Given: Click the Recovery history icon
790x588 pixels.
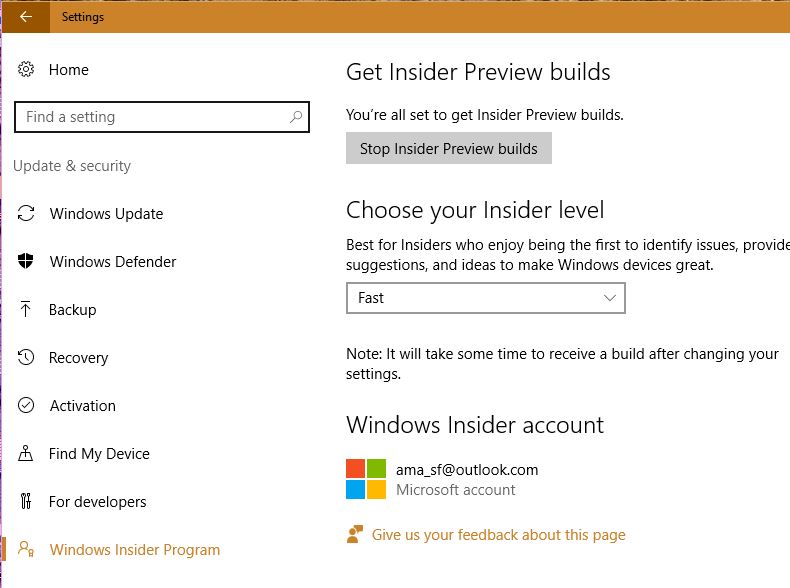Looking at the screenshot, I should pos(27,358).
